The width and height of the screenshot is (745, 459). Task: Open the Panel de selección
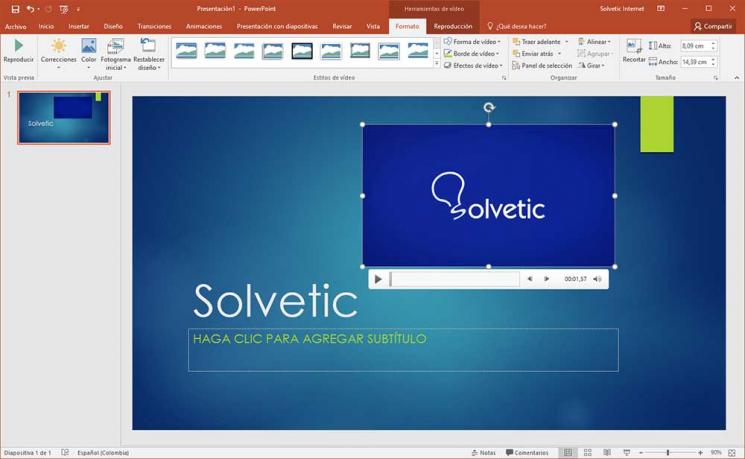[542, 66]
